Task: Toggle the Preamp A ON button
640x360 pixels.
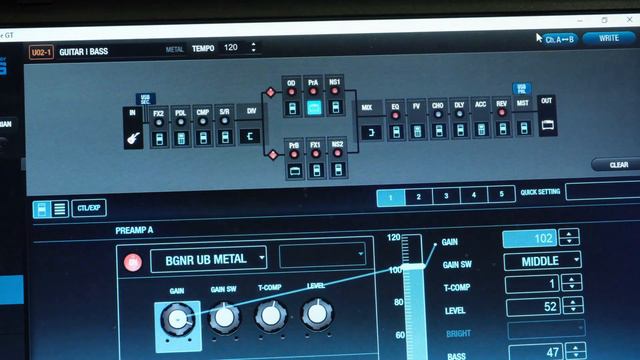Action: pyautogui.click(x=133, y=262)
